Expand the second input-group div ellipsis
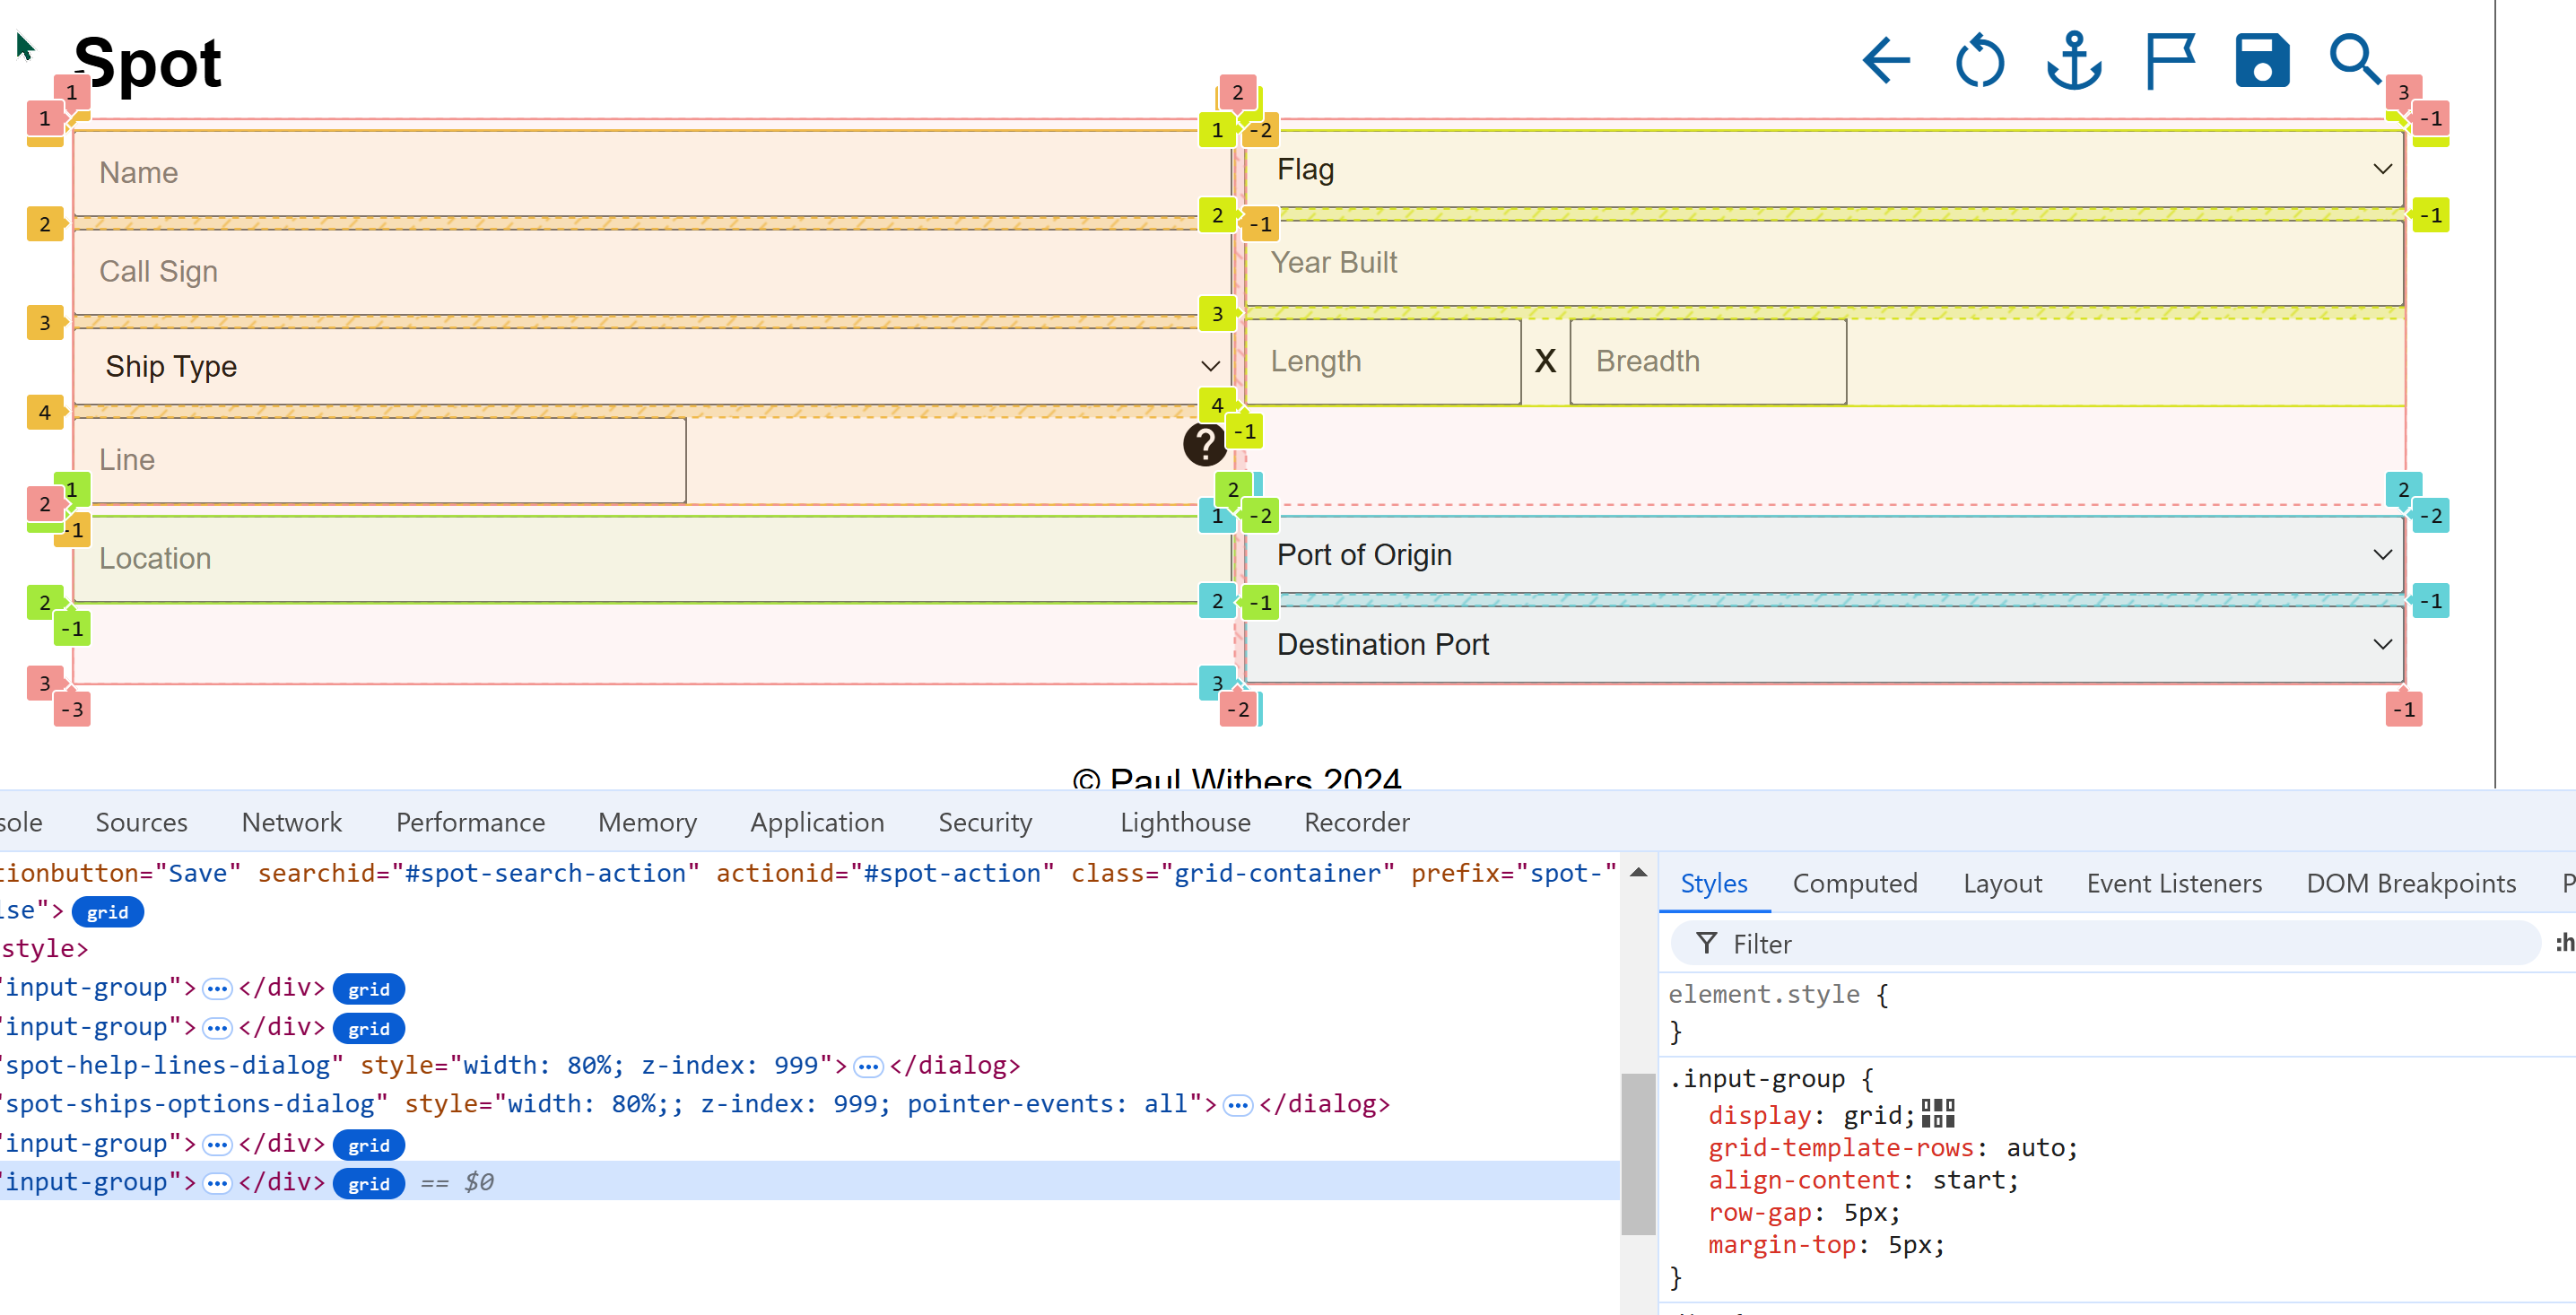 (x=217, y=1028)
